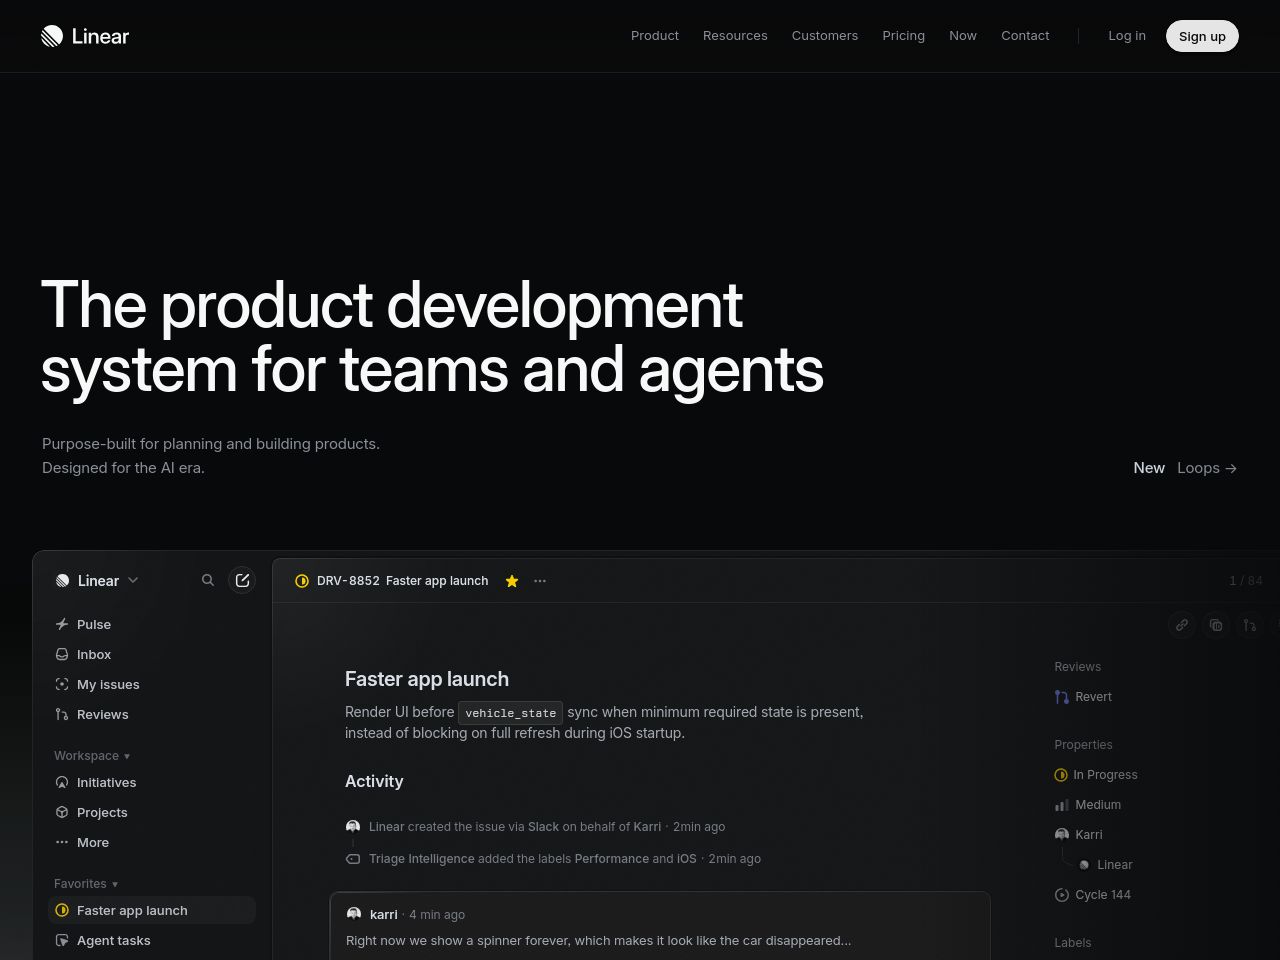Select Faster app launch in Favorites
Viewport: 1280px width, 960px height.
pyautogui.click(x=152, y=910)
